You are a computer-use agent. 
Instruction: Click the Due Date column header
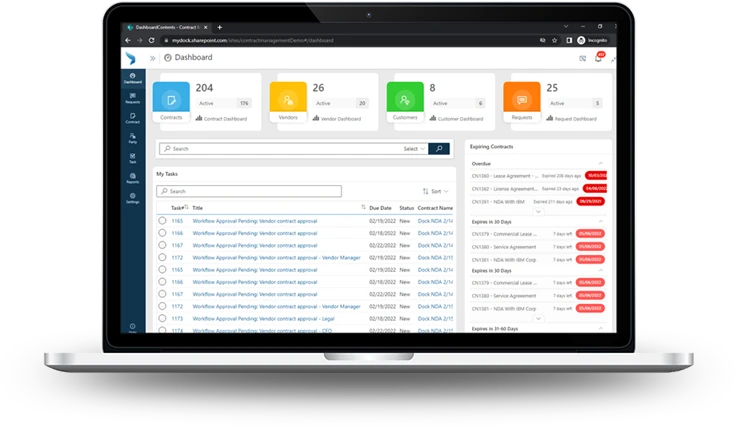pyautogui.click(x=380, y=208)
